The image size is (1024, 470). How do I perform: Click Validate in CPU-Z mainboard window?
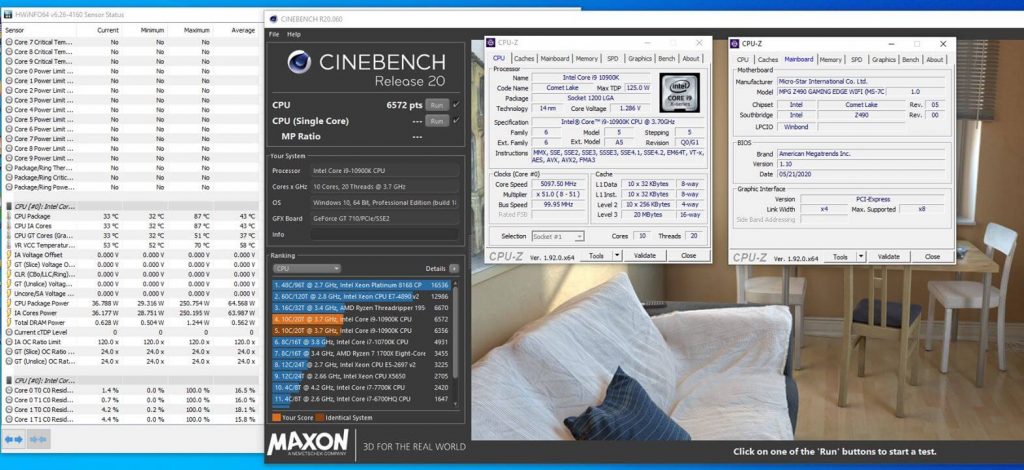[x=888, y=257]
